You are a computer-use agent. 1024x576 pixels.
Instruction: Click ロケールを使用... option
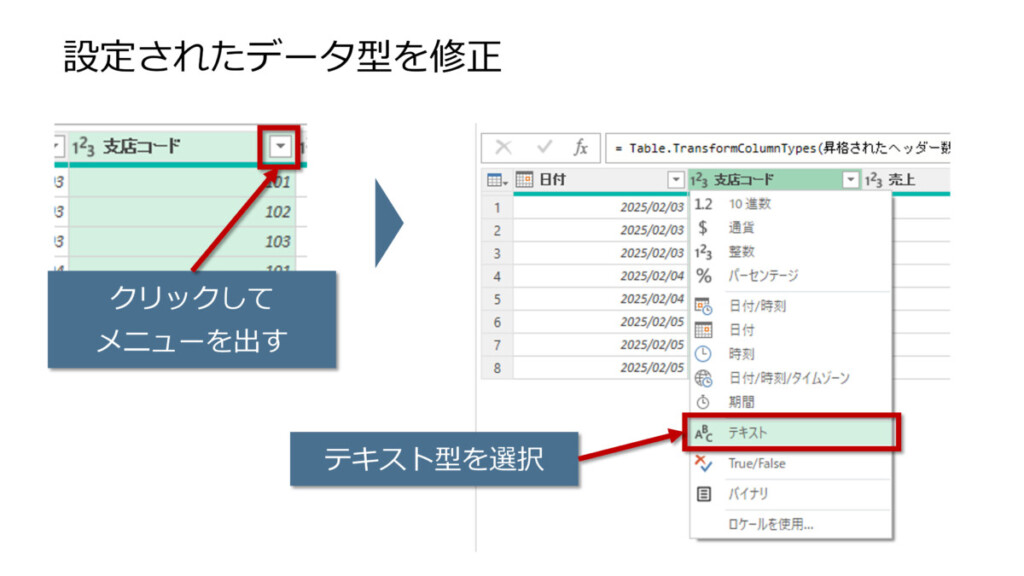pos(770,523)
